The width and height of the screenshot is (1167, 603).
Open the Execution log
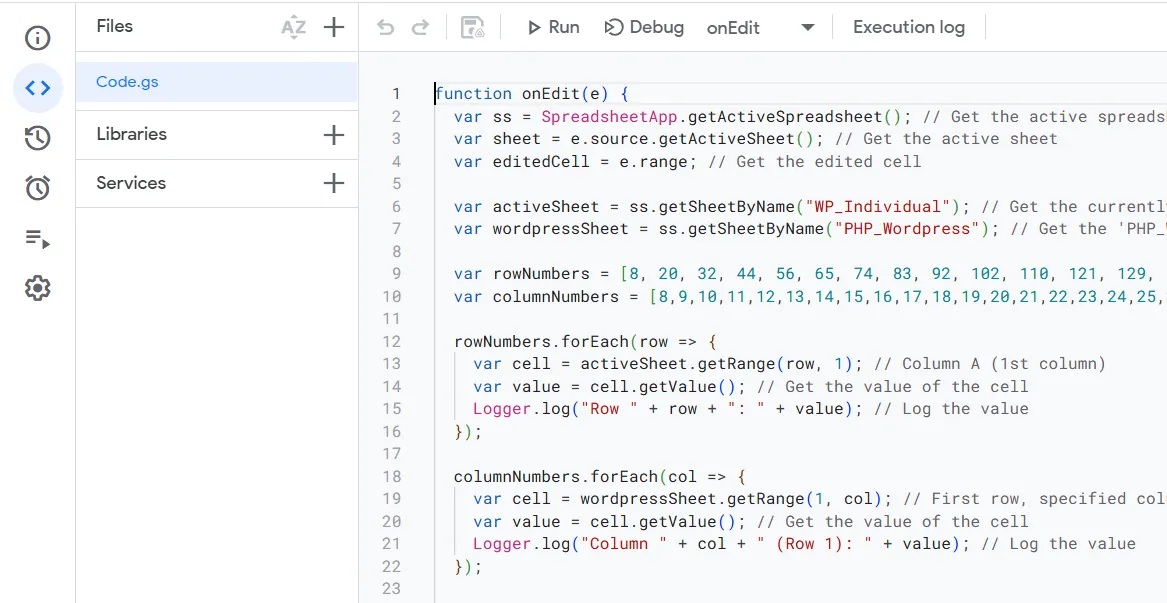coord(908,27)
